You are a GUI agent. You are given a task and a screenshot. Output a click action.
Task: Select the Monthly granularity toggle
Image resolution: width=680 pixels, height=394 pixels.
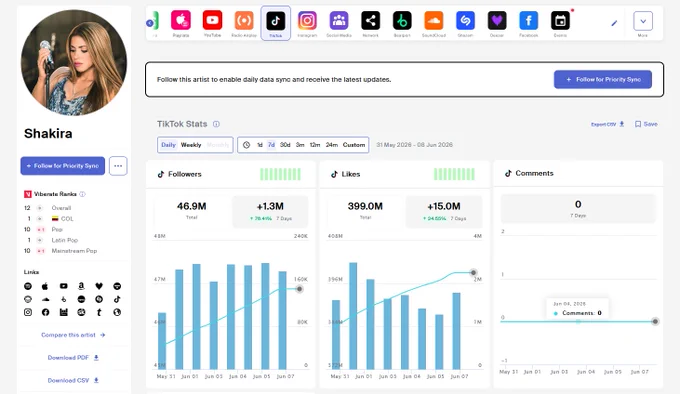(218, 145)
